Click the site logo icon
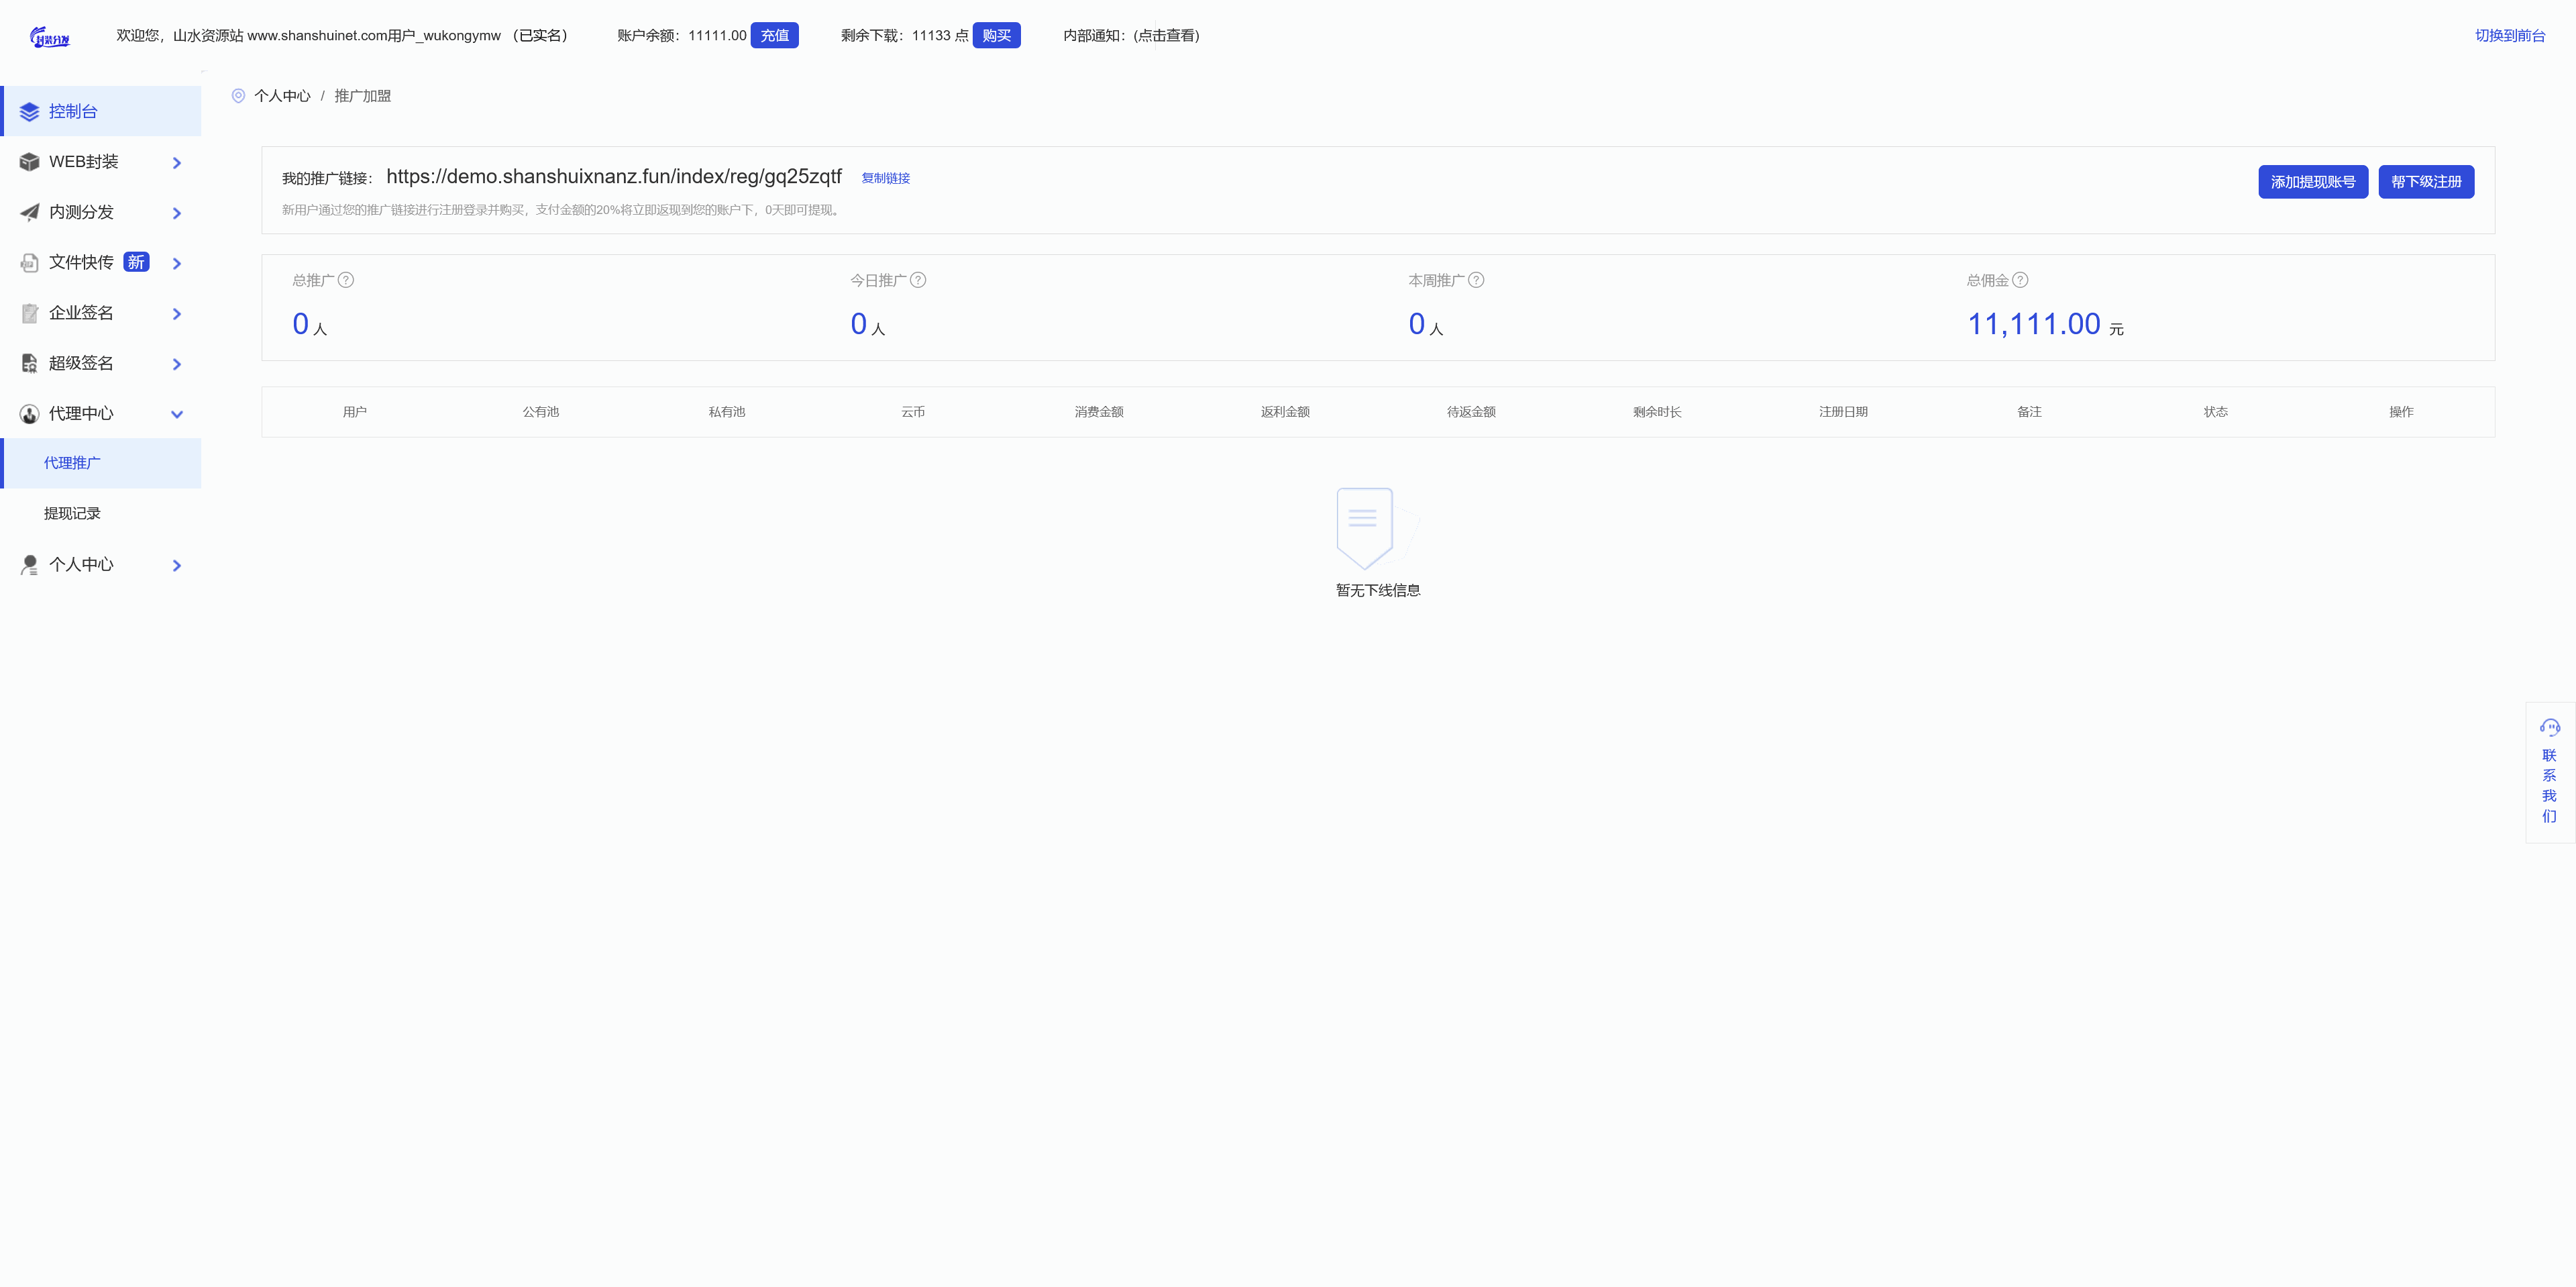The width and height of the screenshot is (2576, 1287). [50, 38]
